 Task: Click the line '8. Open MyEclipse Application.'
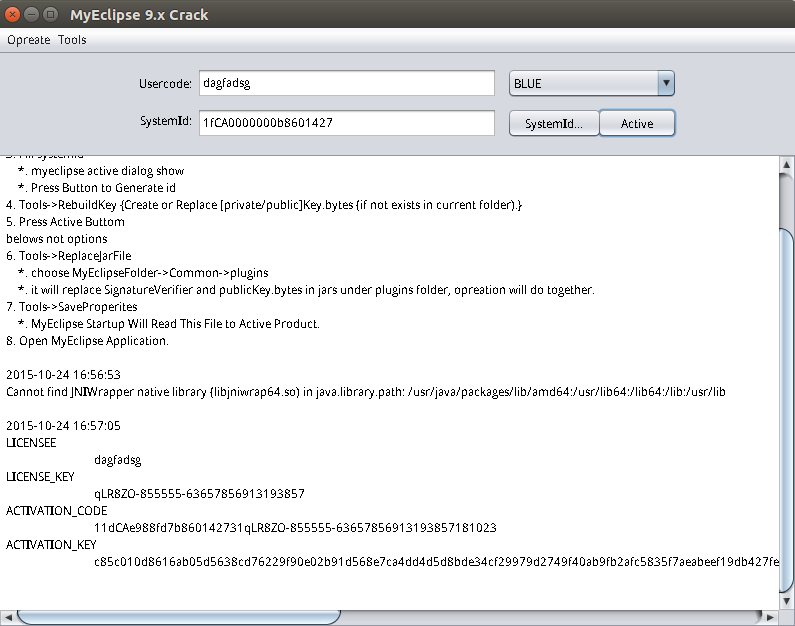pyautogui.click(x=87, y=341)
